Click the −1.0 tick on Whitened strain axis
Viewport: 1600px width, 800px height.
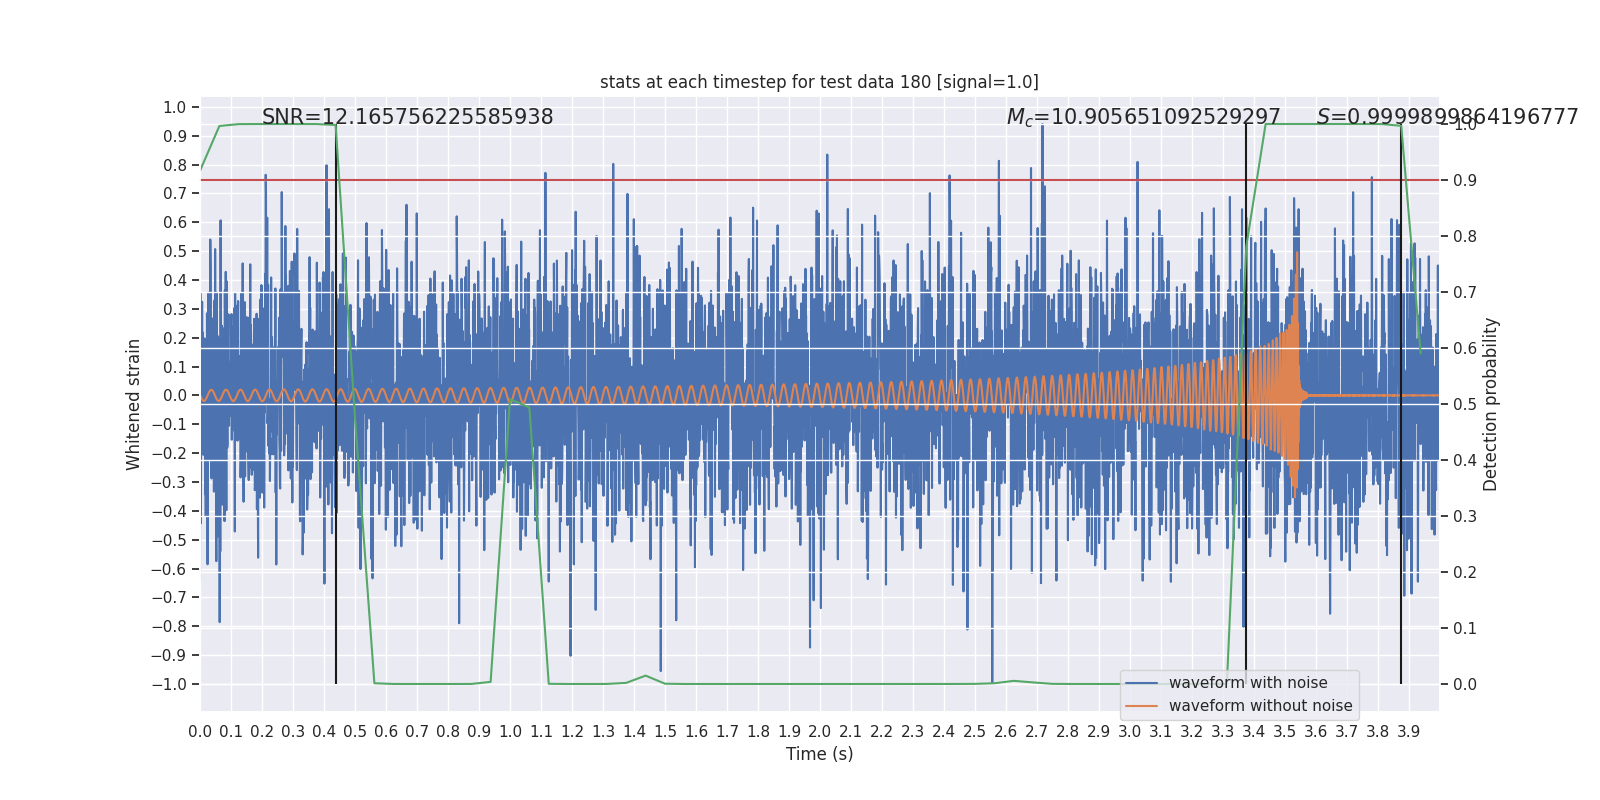pyautogui.click(x=169, y=685)
